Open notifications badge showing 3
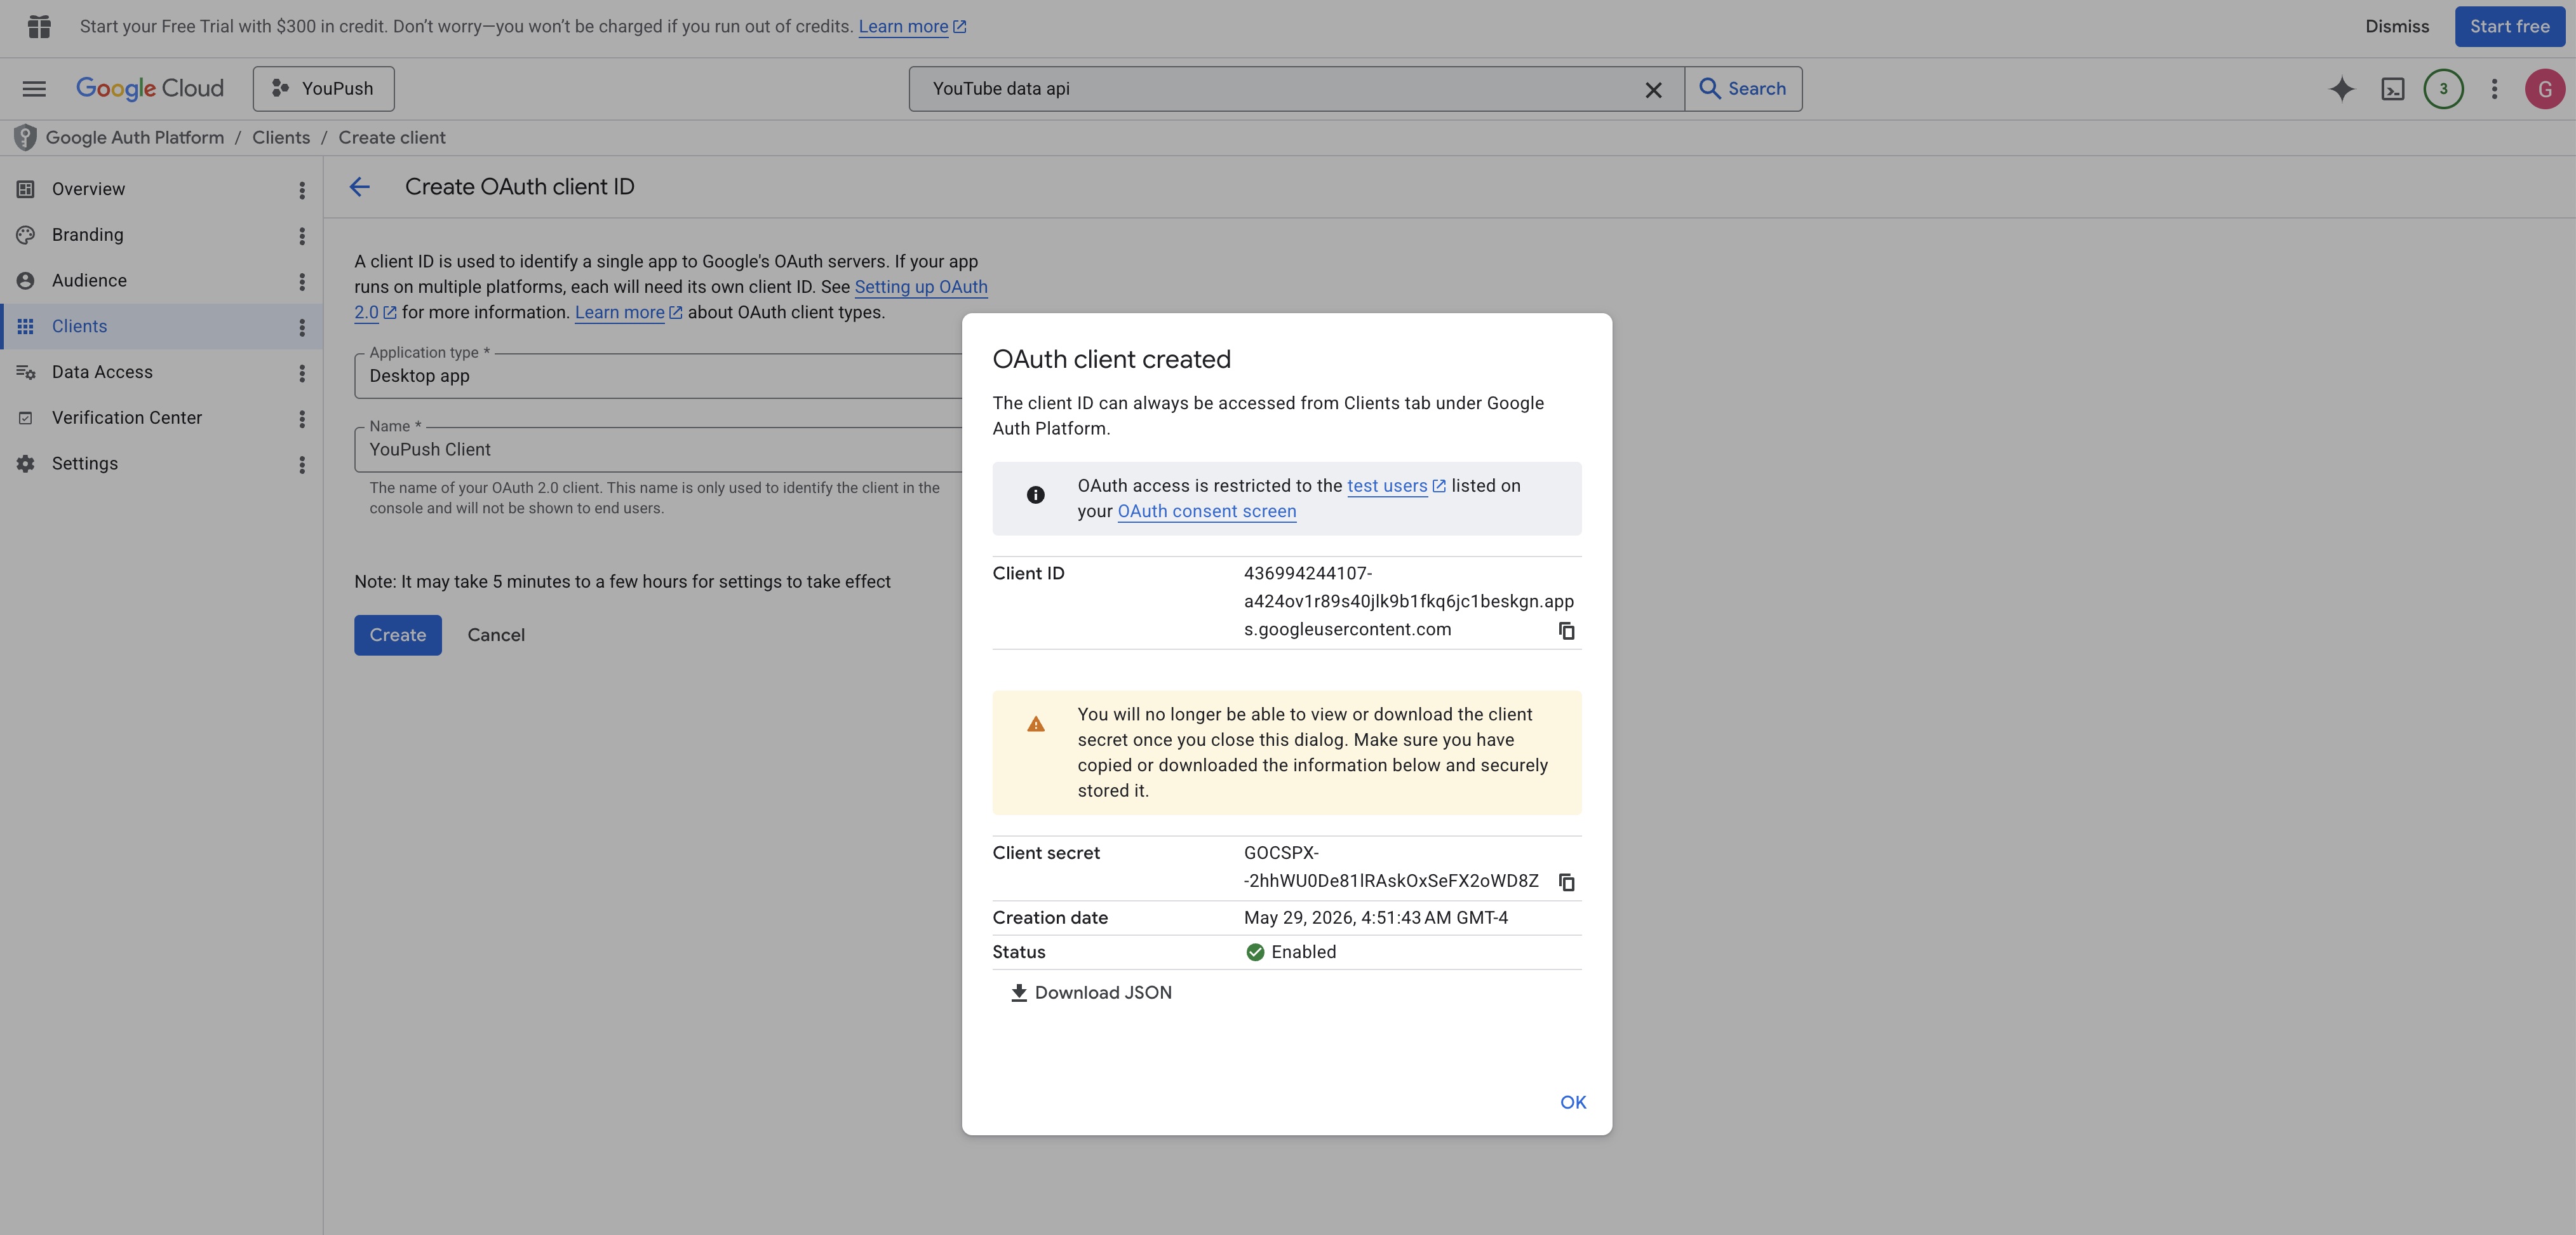Image resolution: width=2576 pixels, height=1235 pixels. (x=2443, y=89)
